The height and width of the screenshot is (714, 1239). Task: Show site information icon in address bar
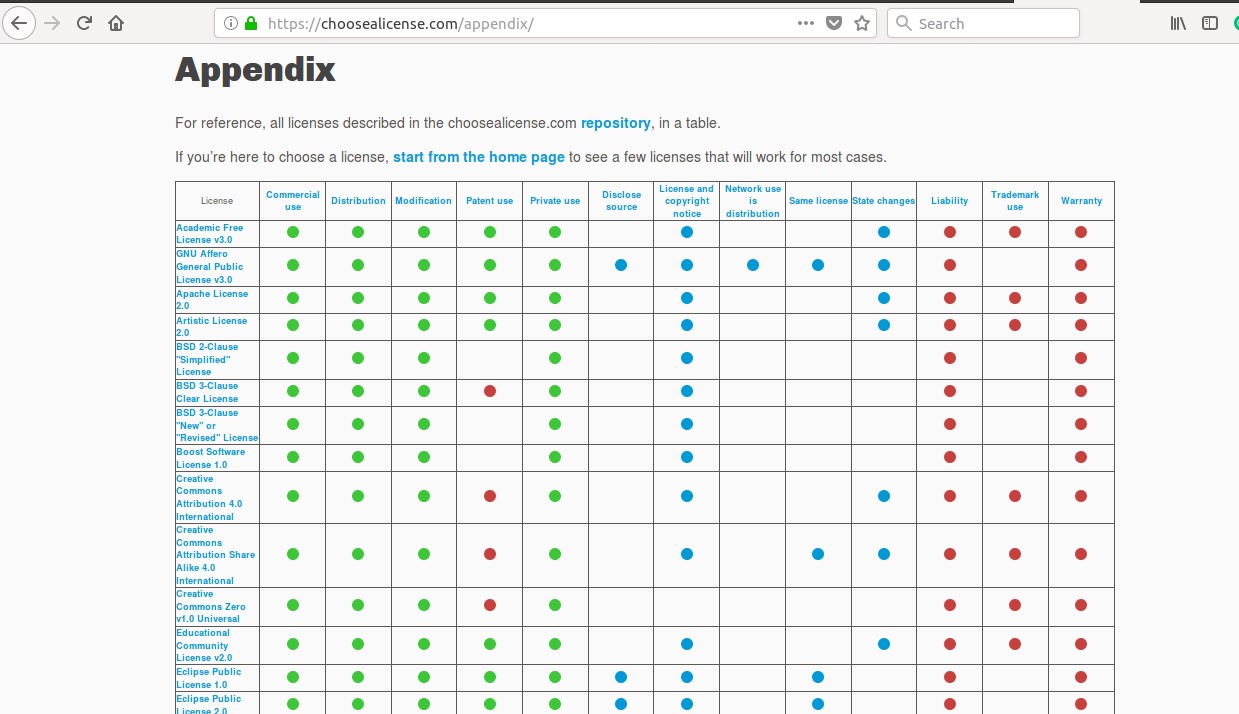click(x=231, y=23)
